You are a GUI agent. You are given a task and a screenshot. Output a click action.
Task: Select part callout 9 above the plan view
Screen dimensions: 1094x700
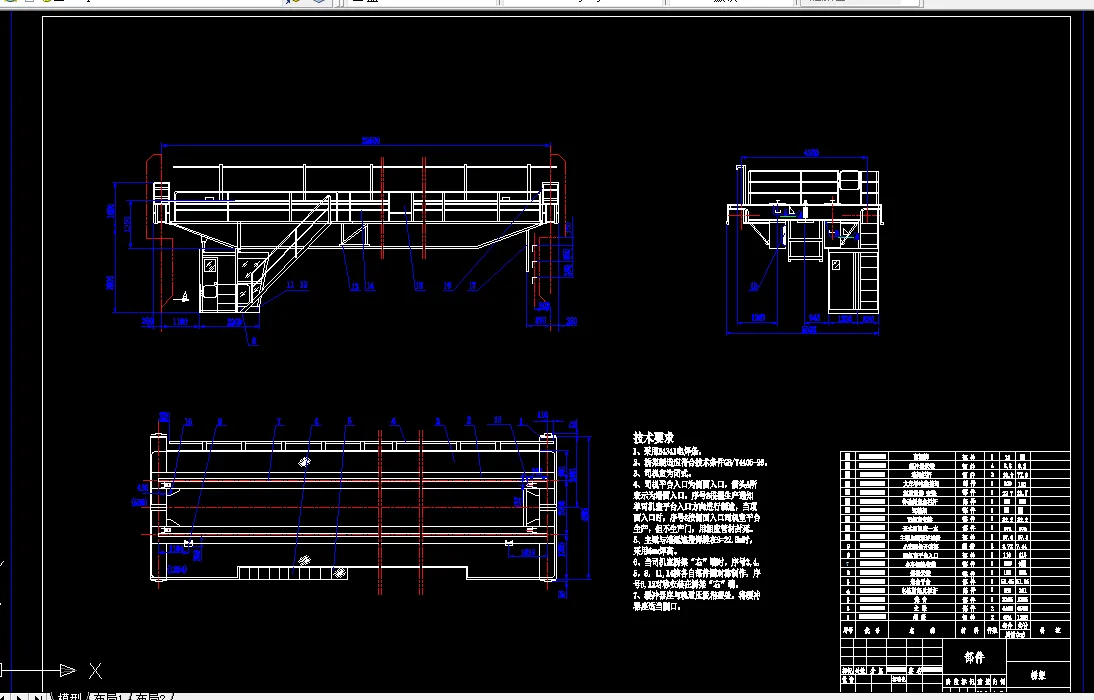[220, 422]
